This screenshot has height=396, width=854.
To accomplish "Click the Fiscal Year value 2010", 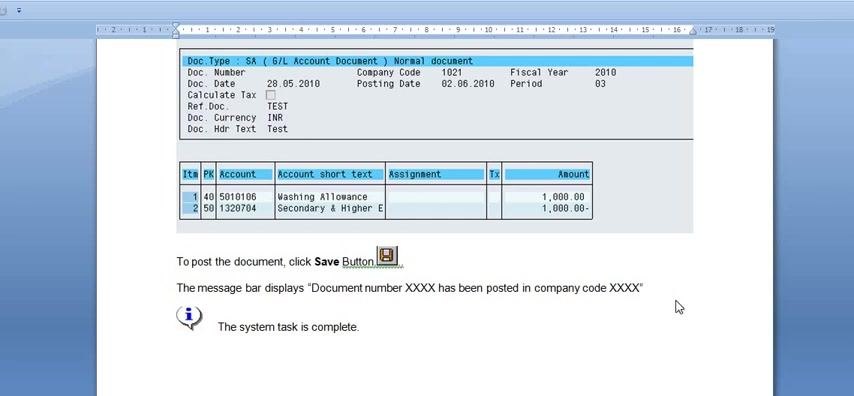I will click(x=605, y=72).
